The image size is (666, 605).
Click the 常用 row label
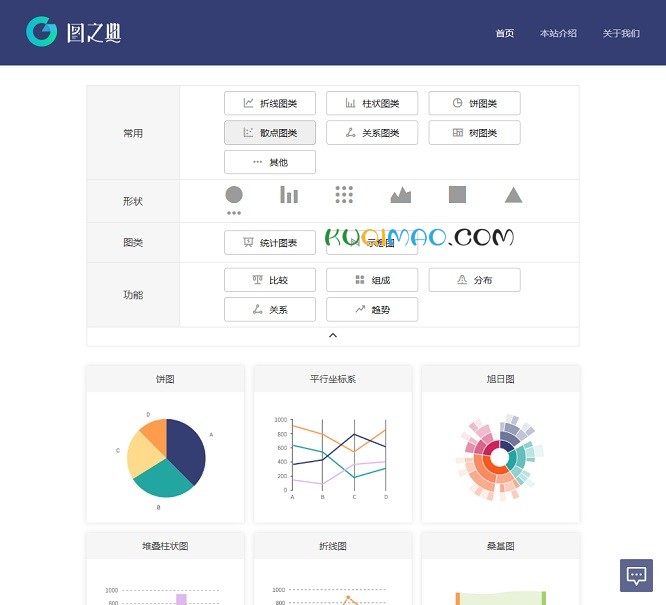coord(133,133)
